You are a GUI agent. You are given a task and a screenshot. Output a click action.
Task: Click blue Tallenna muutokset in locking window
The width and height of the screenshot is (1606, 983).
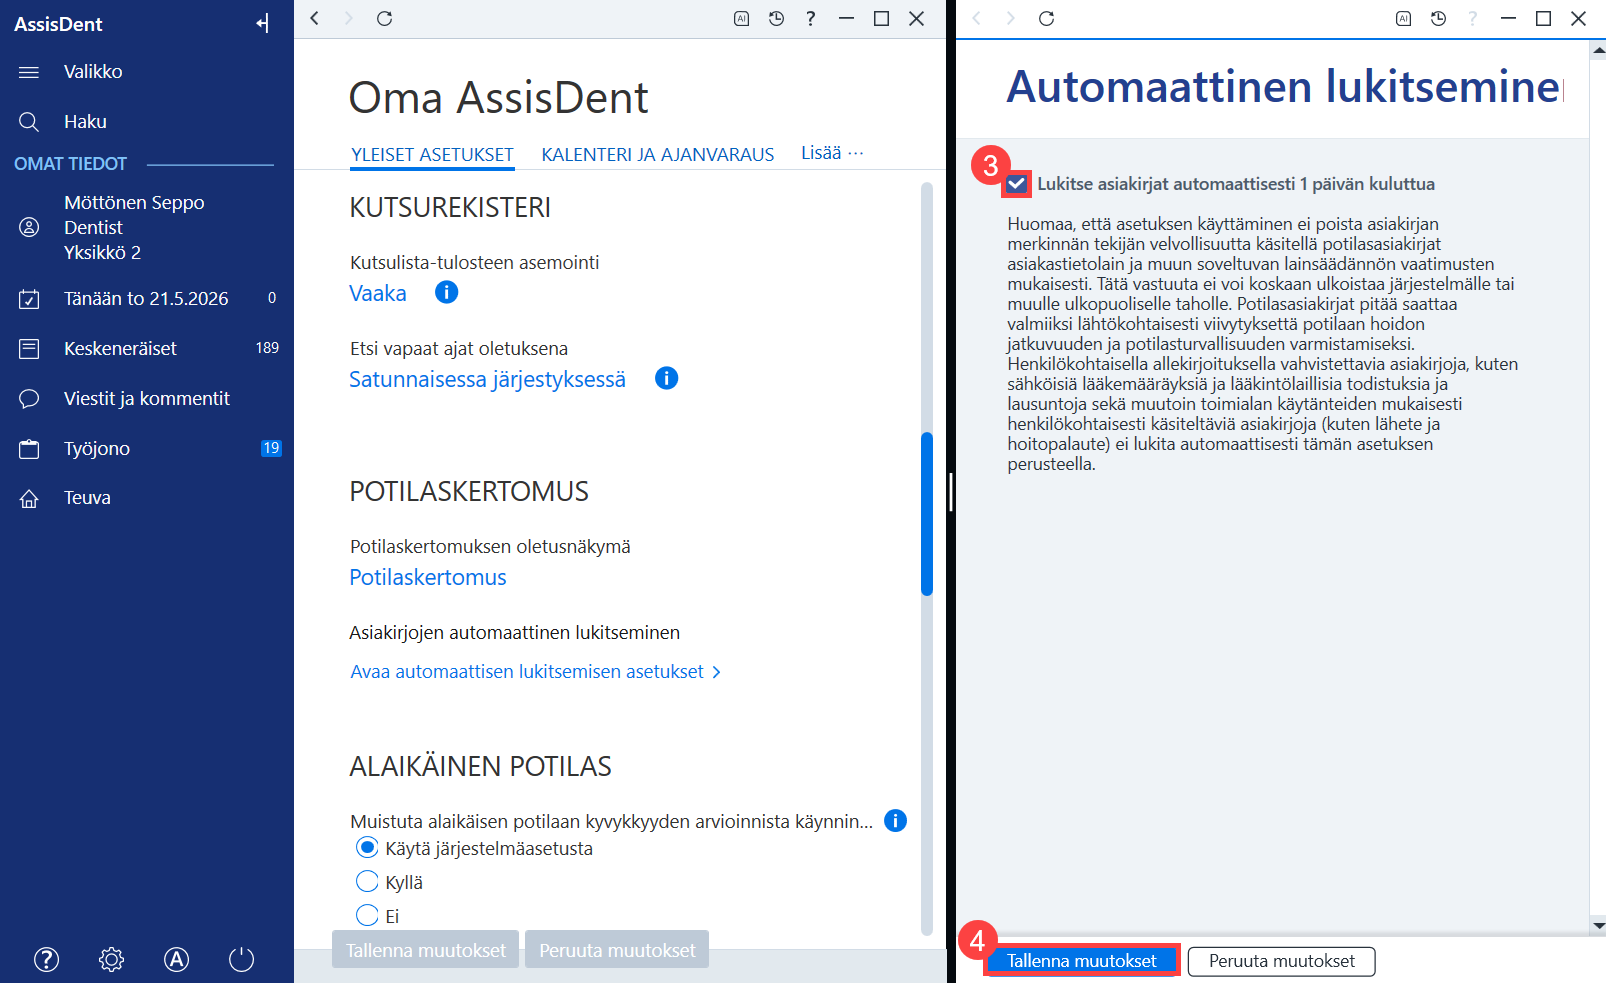tap(1082, 961)
